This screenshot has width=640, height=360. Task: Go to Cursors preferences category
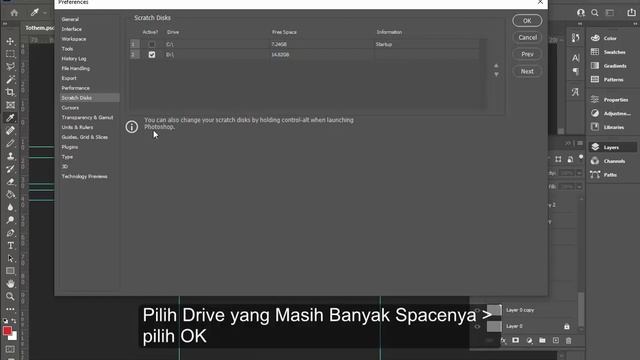pos(70,107)
